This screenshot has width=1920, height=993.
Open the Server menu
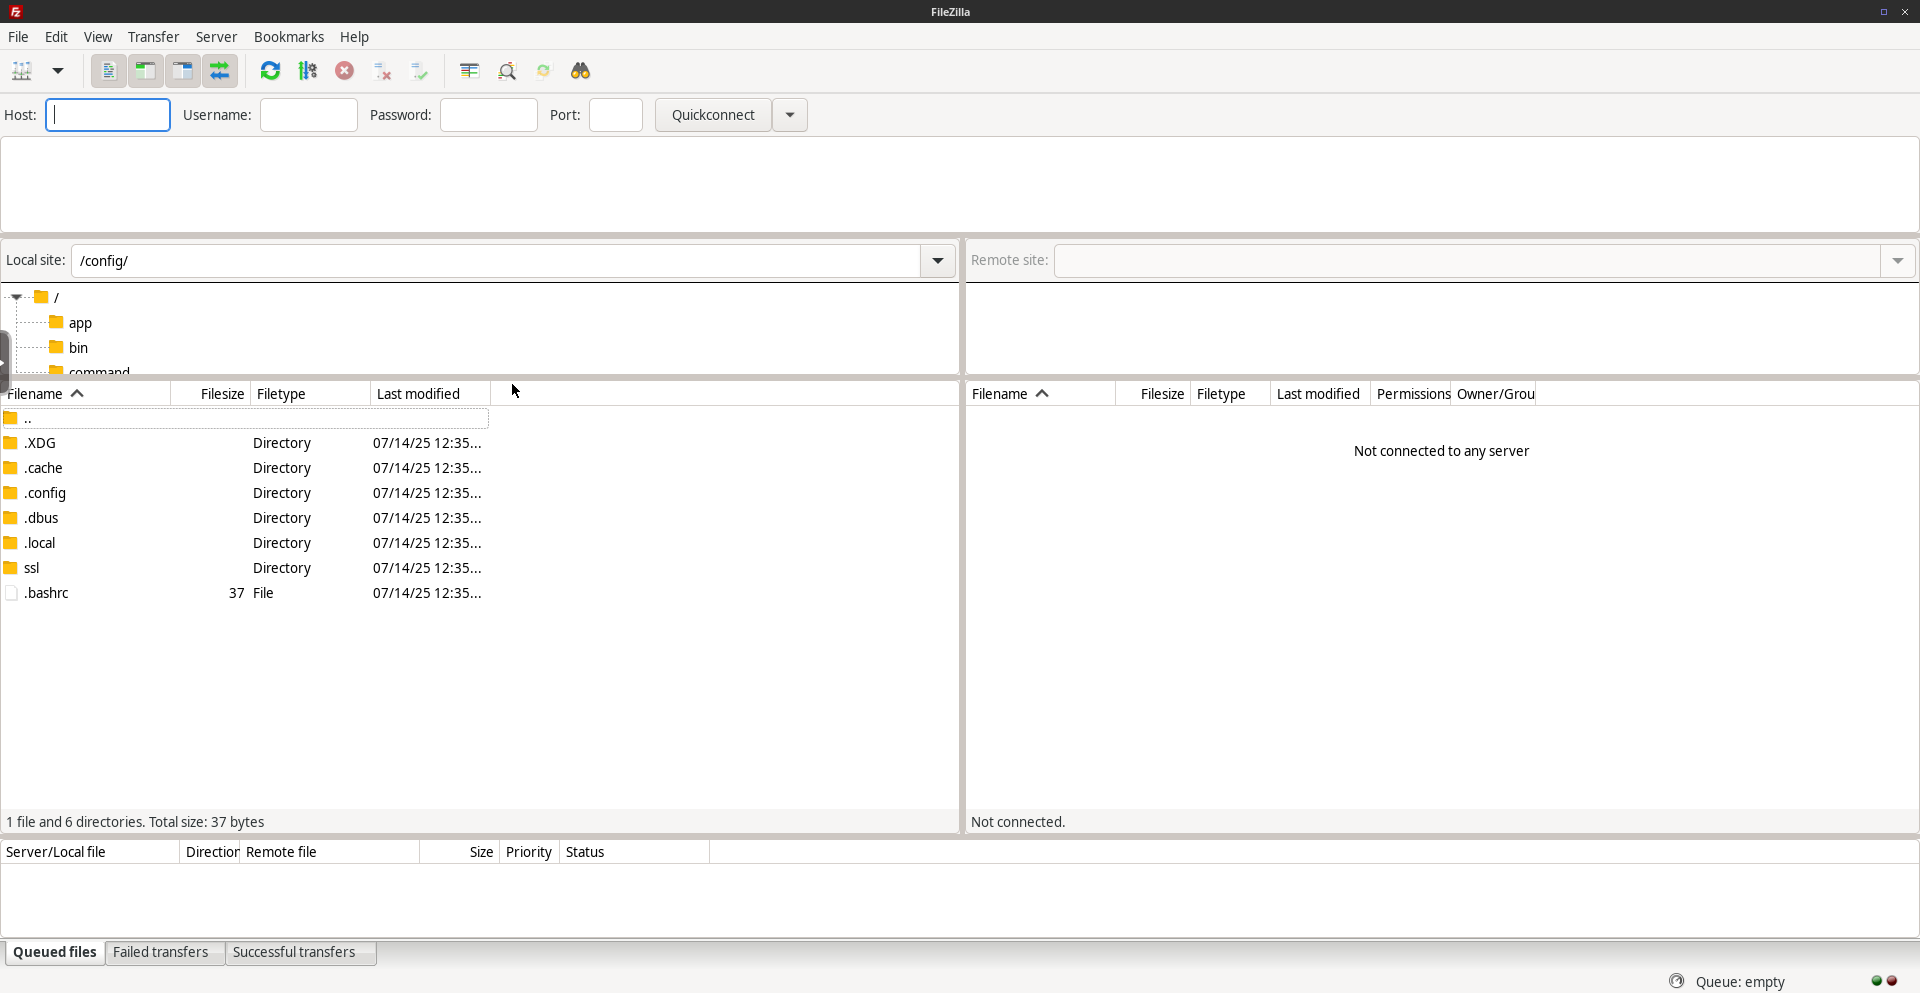coord(216,37)
